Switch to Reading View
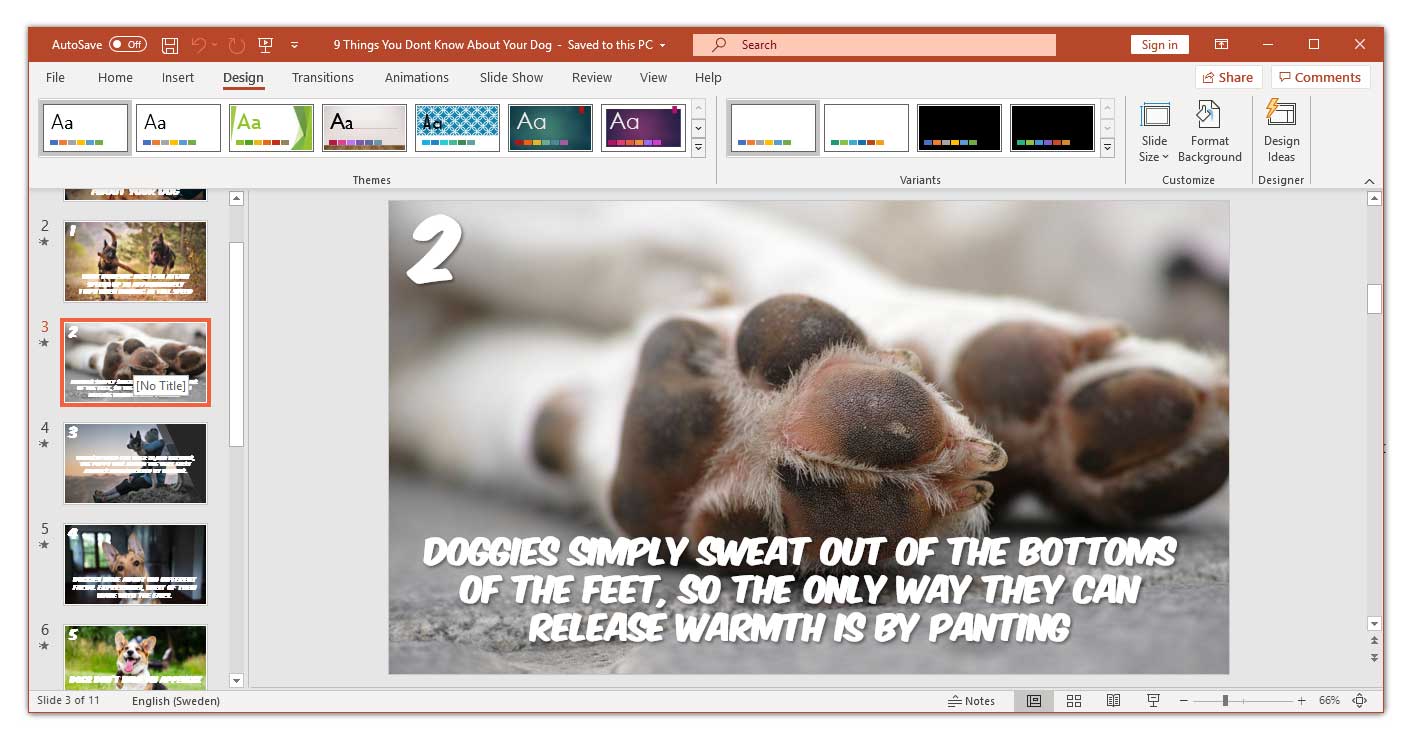Image resolution: width=1413 pixels, height=744 pixels. click(1113, 700)
